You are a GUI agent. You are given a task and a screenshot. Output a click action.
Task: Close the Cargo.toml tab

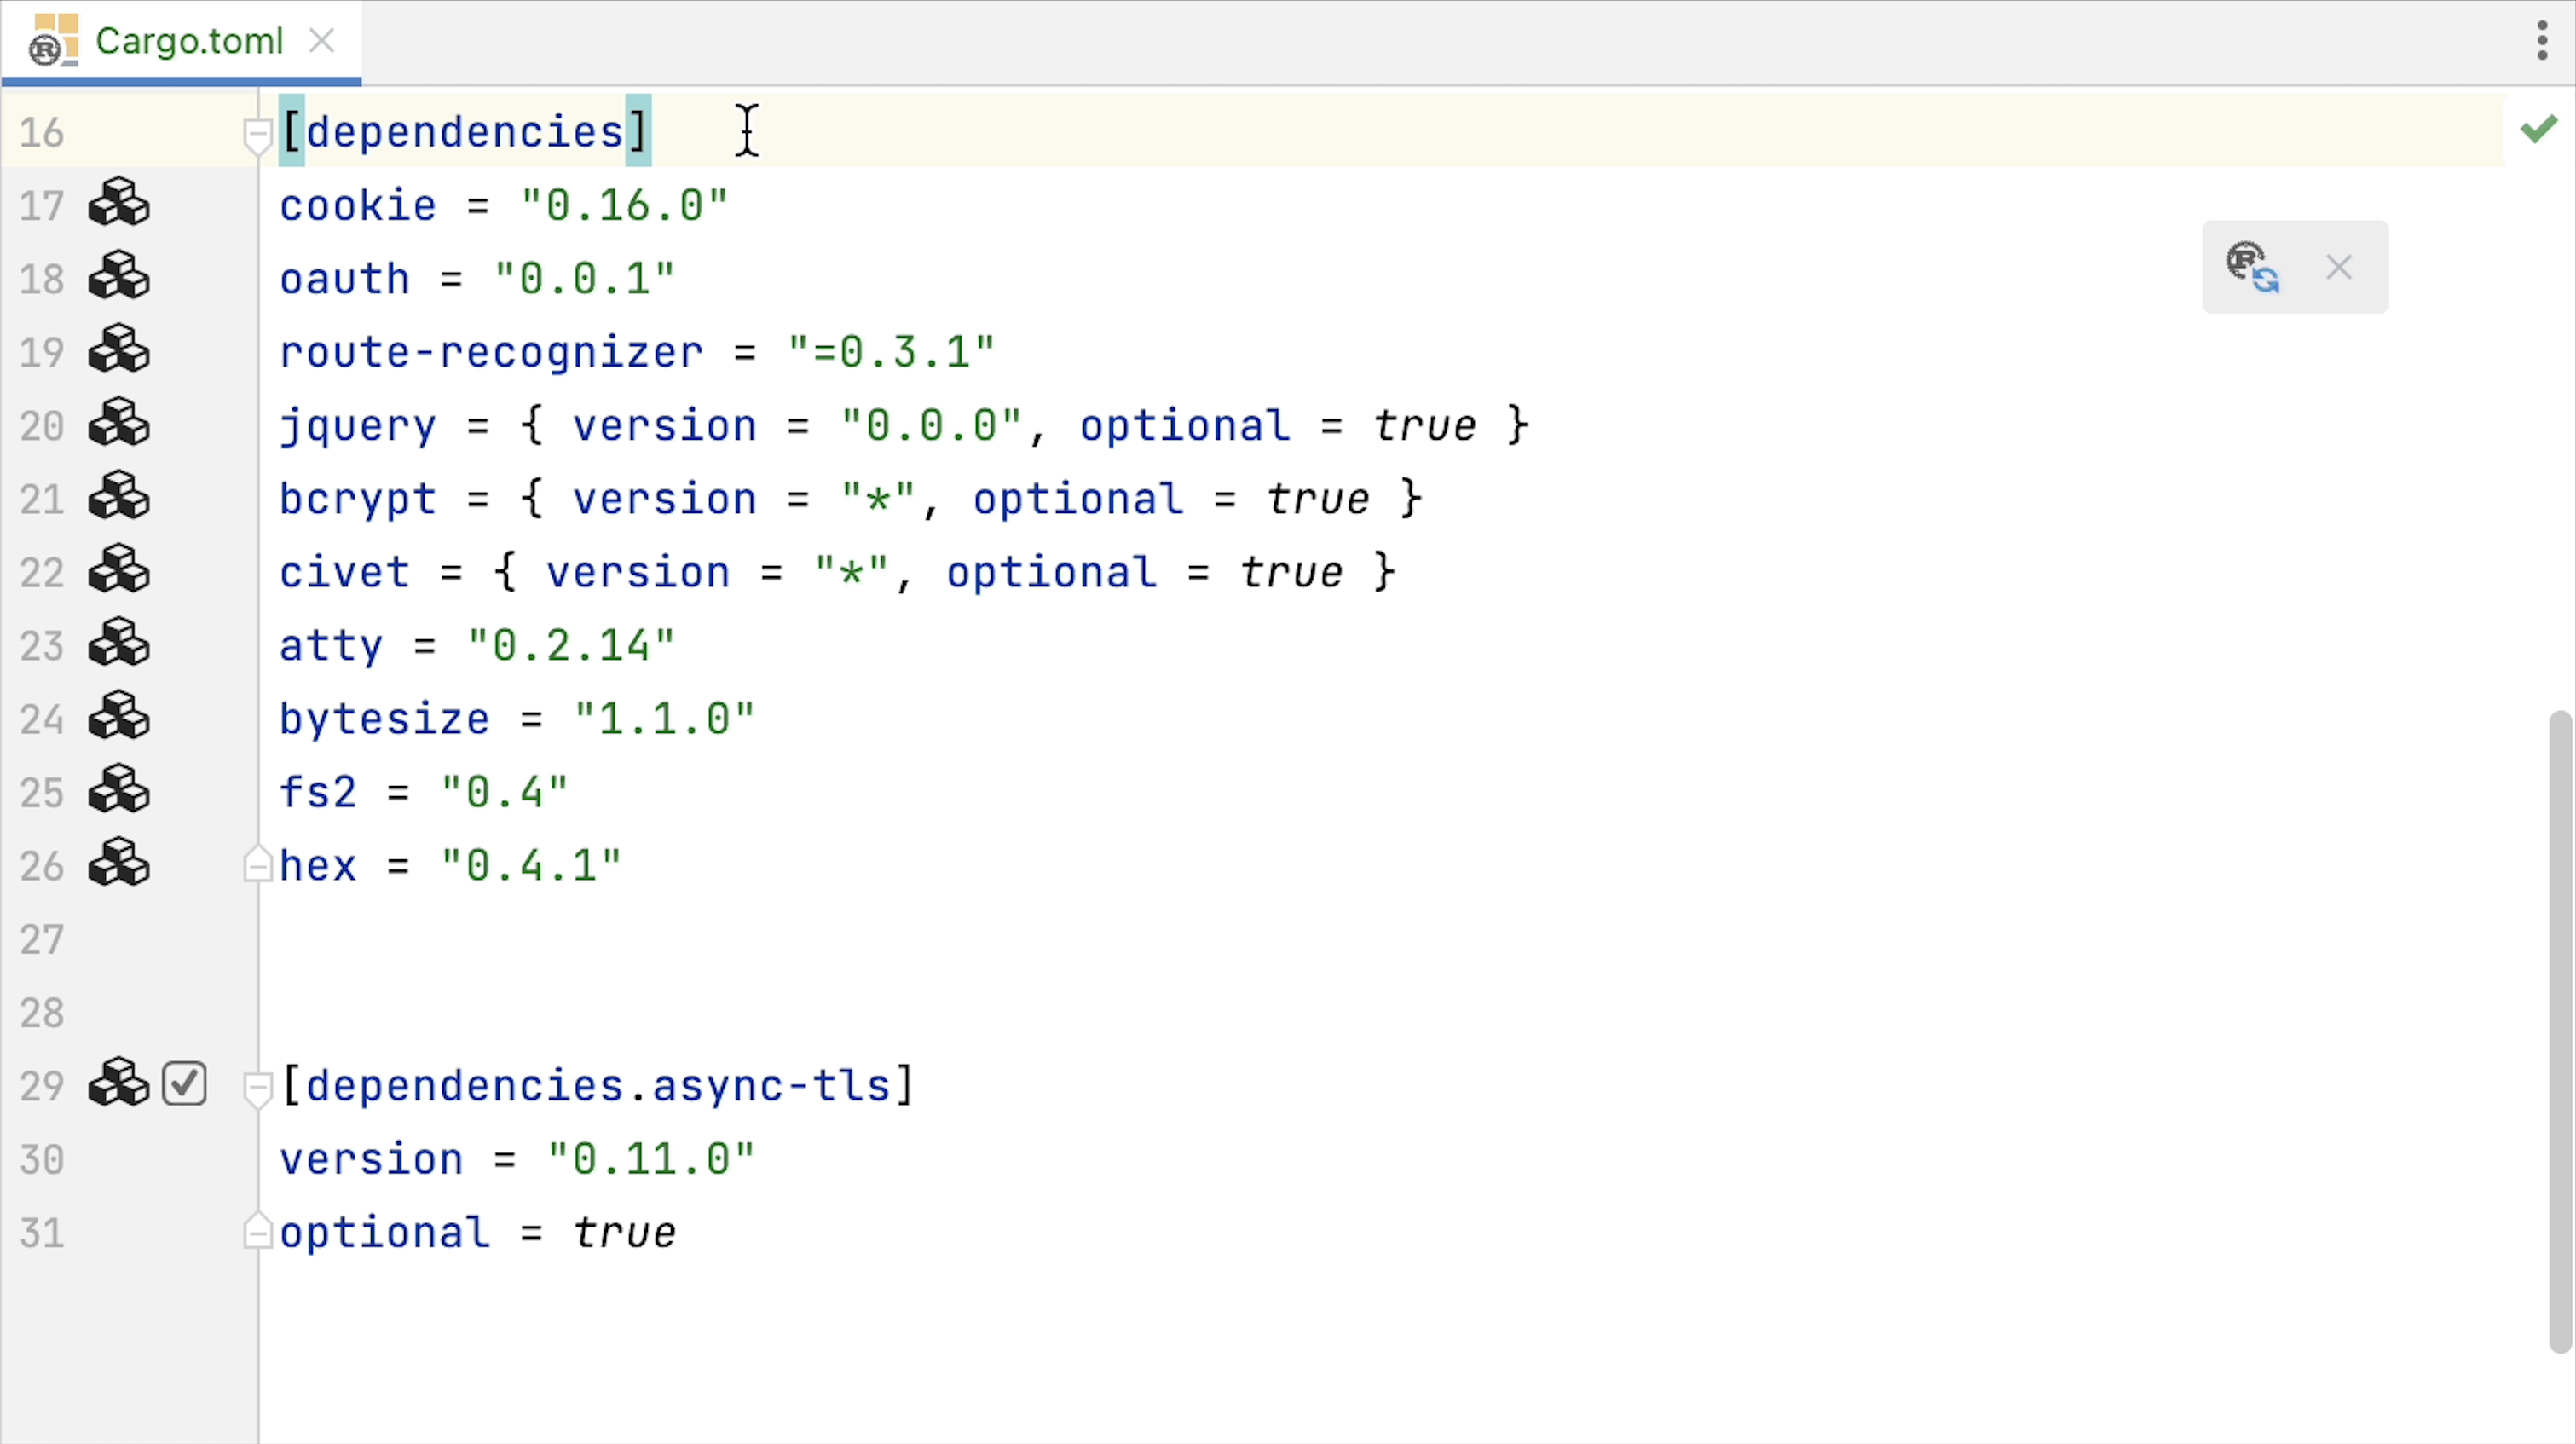(321, 41)
